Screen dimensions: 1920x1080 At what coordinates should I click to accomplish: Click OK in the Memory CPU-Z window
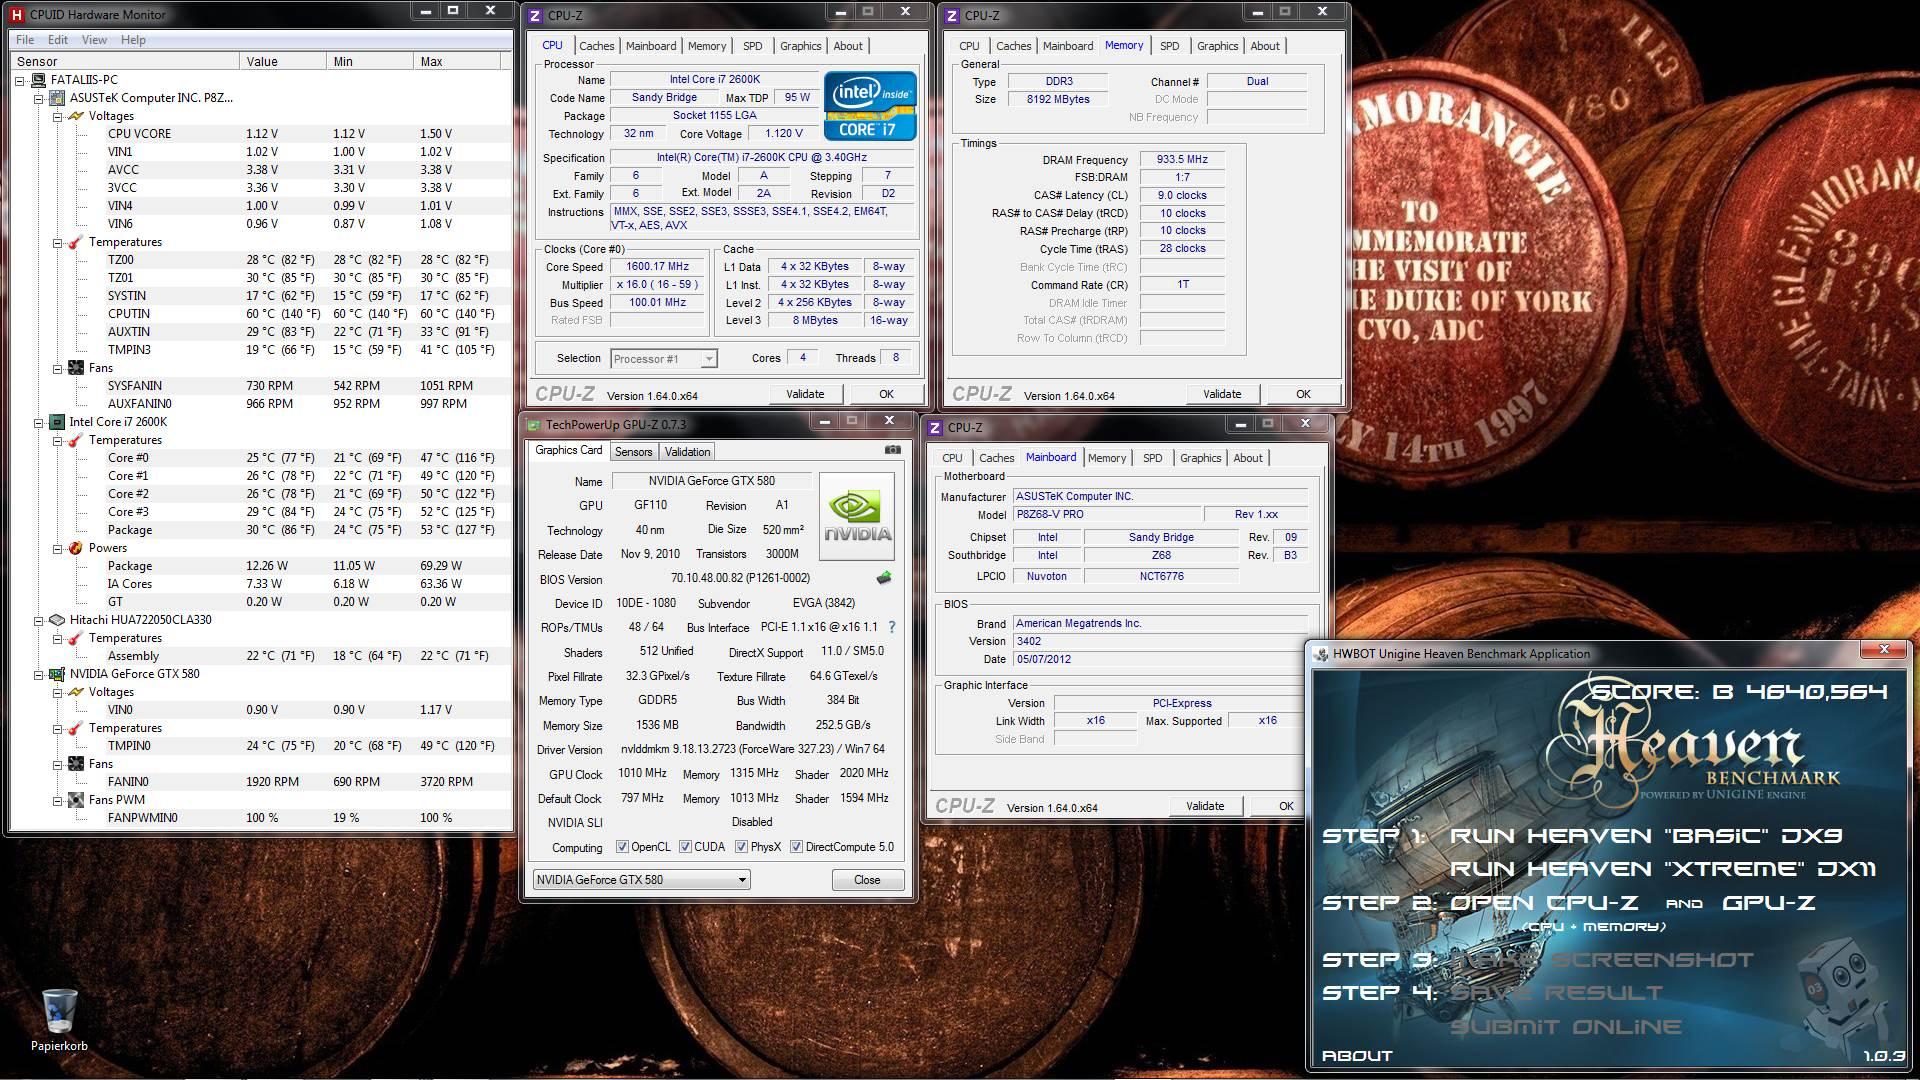pos(1303,394)
